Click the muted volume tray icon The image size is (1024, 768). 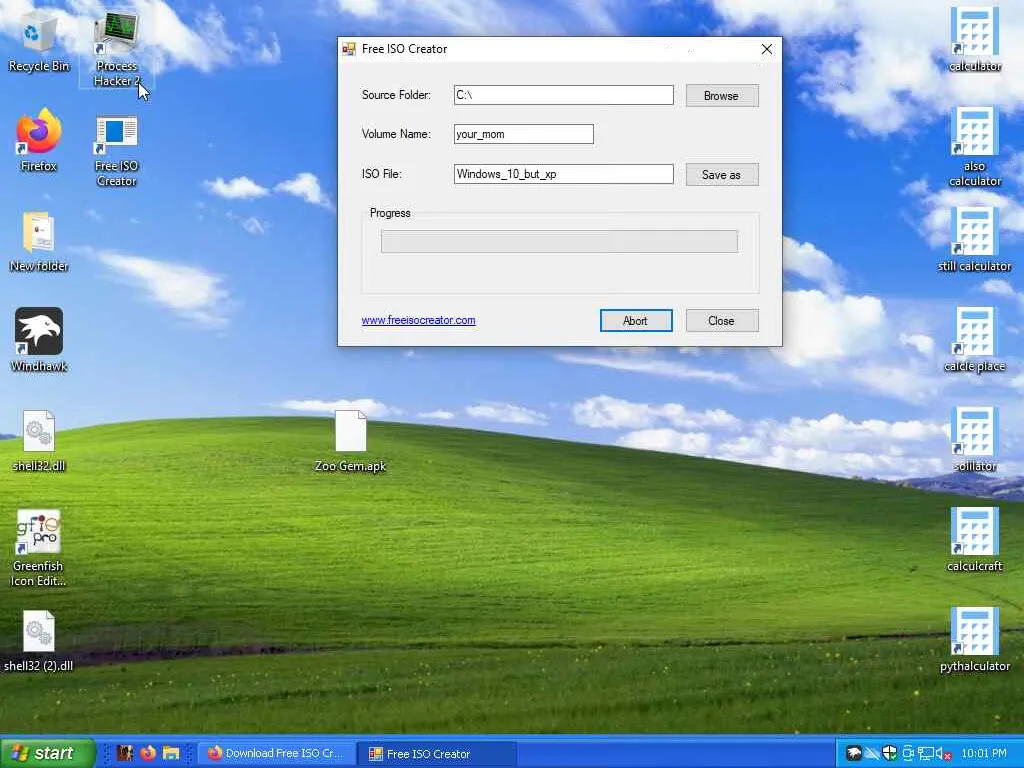[x=943, y=753]
